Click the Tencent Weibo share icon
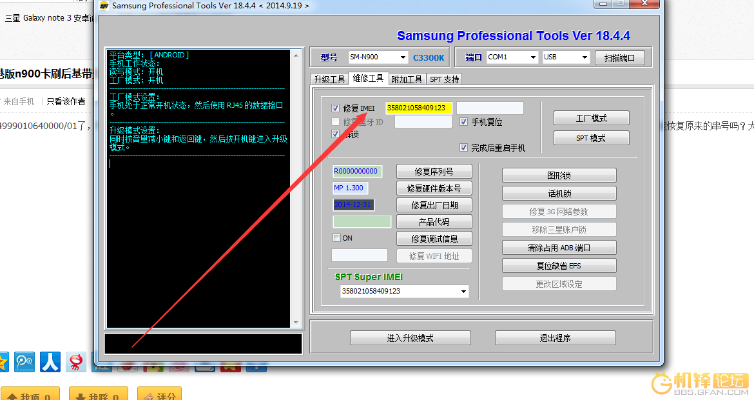 tap(24, 360)
